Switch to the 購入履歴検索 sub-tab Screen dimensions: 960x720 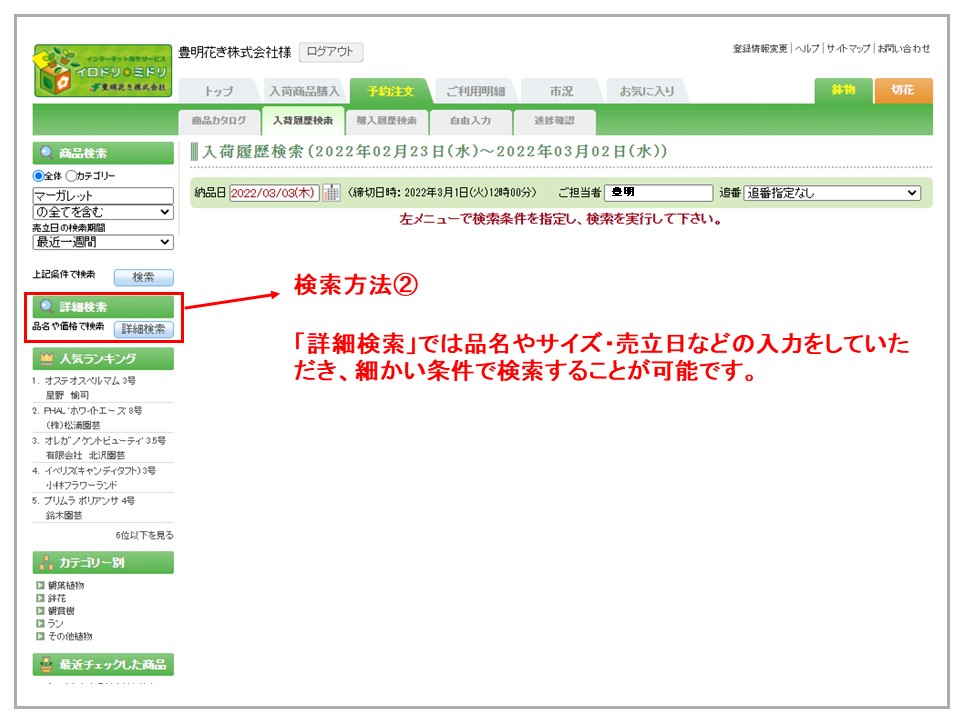(386, 121)
